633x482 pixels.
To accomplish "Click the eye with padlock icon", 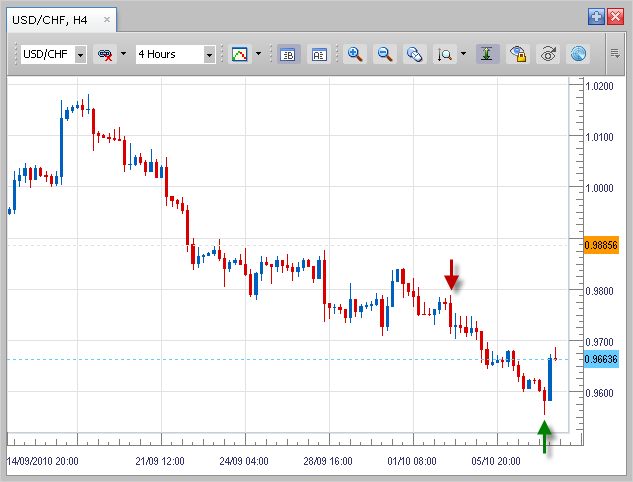I will pos(518,54).
